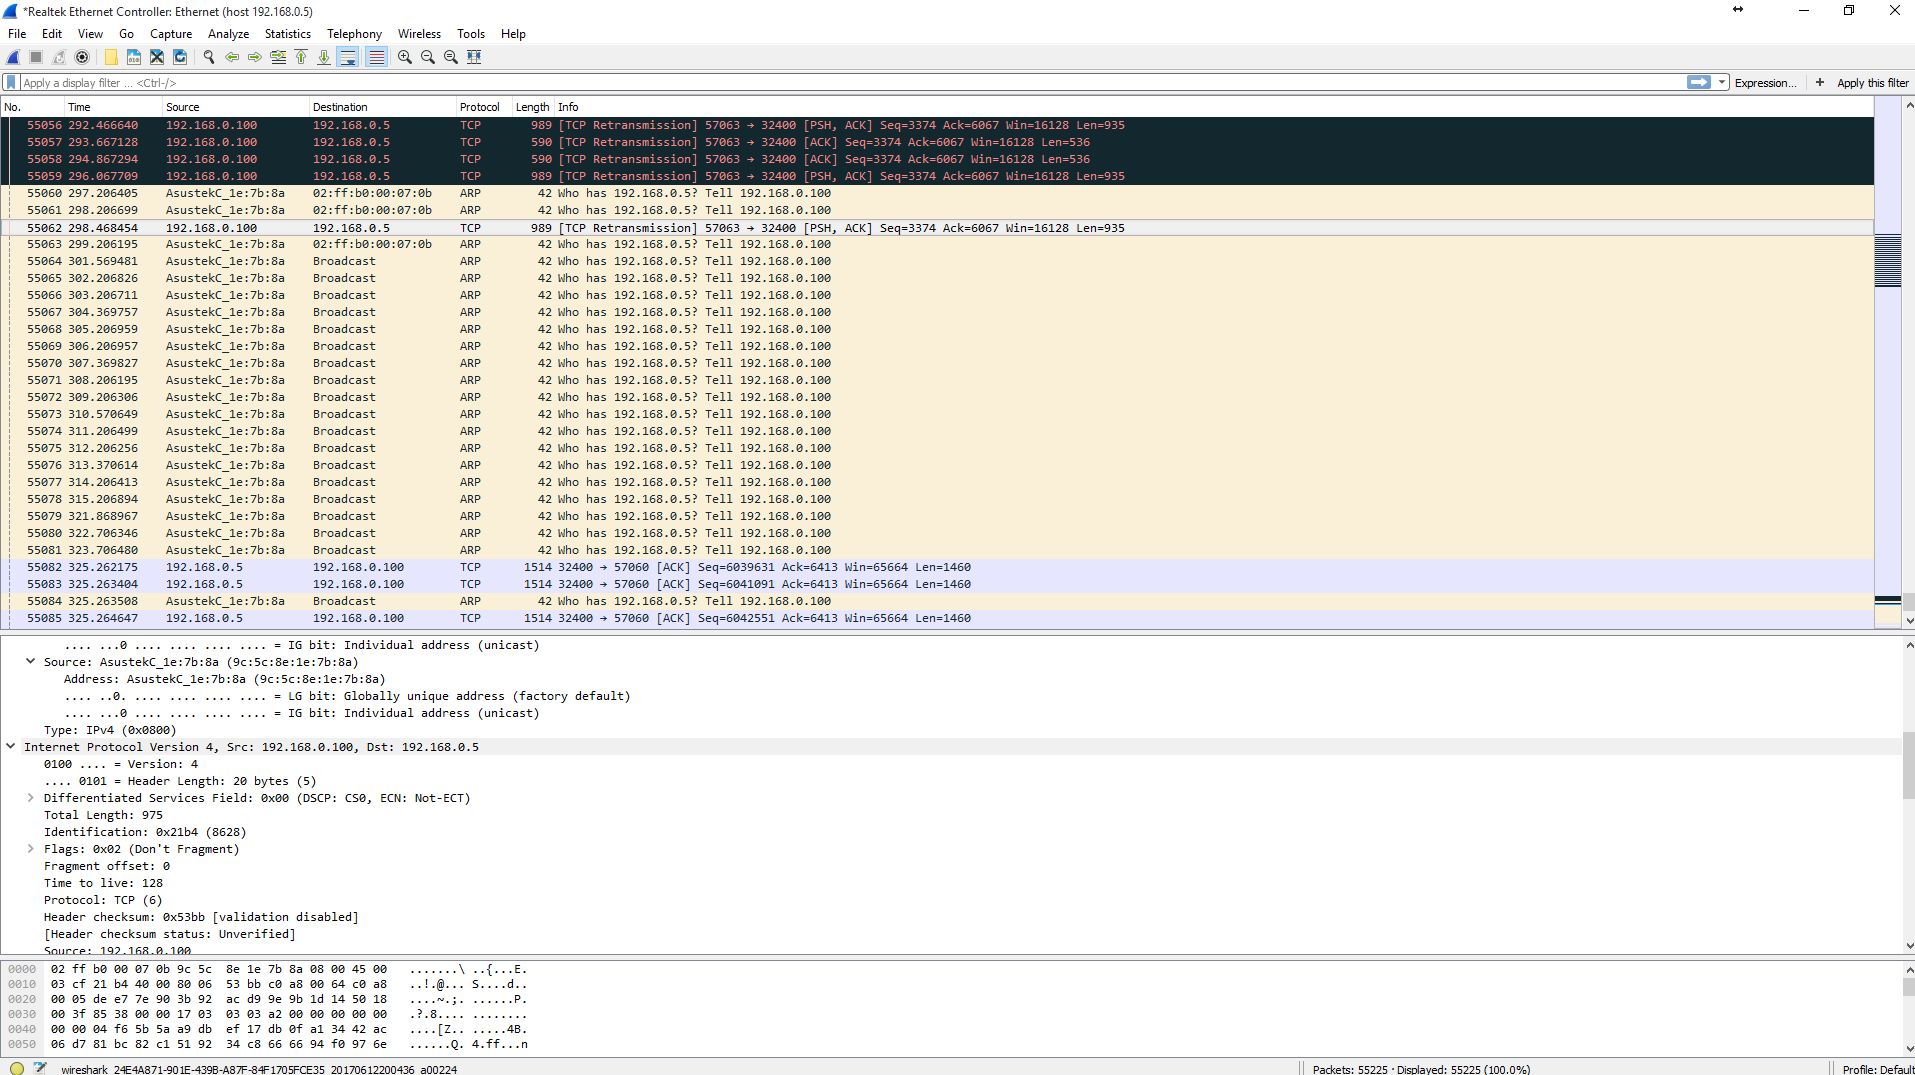Select packet 55056 TCP Retransmission row
Image resolution: width=1915 pixels, height=1075 pixels.
coord(938,125)
